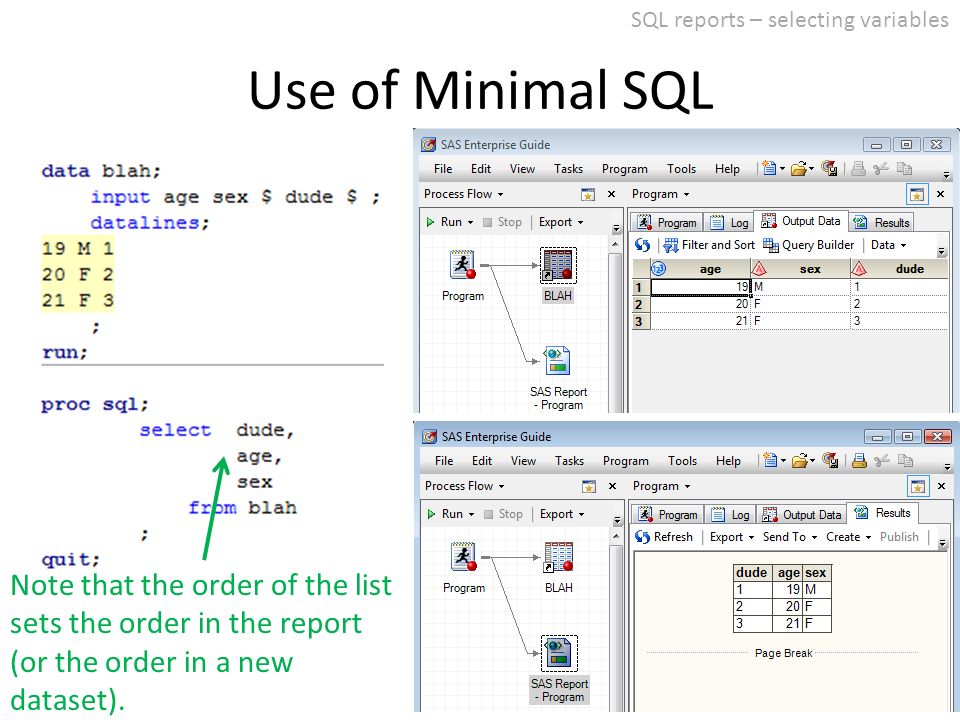Switch to Log tab in lower window
The image size is (960, 720).
pos(730,515)
